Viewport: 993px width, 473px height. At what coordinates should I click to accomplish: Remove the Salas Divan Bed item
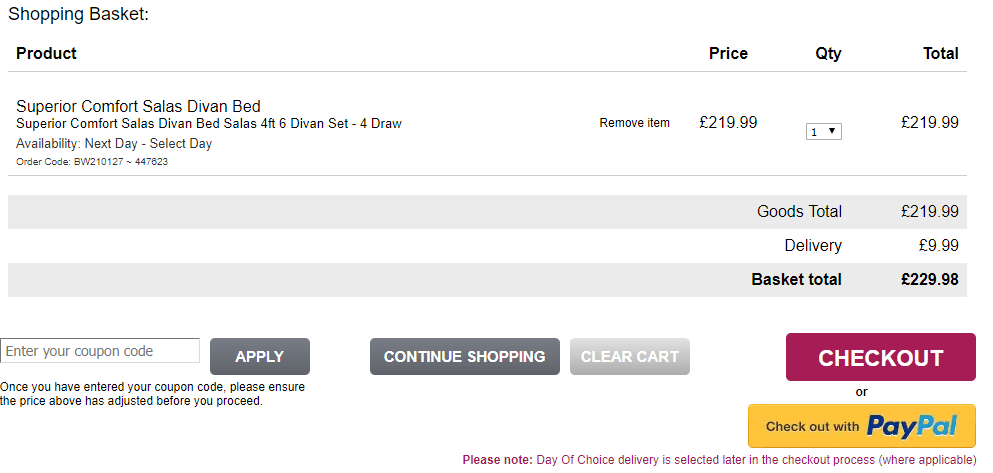click(635, 123)
